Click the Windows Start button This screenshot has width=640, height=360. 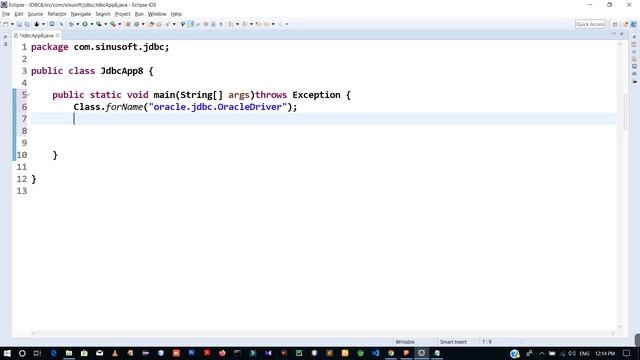[x=7, y=353]
